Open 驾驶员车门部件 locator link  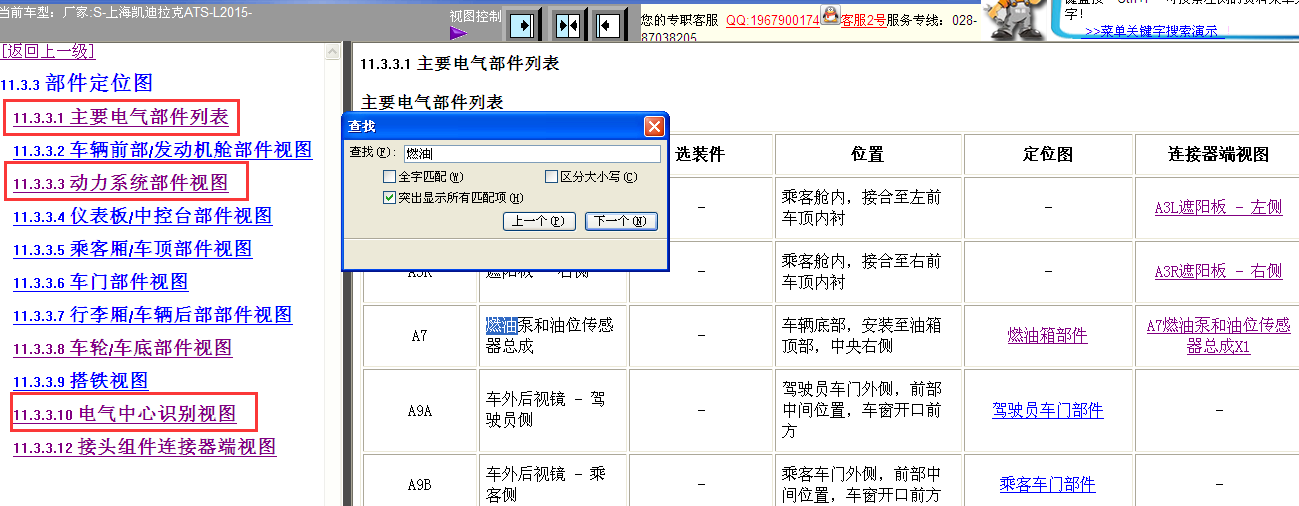tap(1047, 410)
